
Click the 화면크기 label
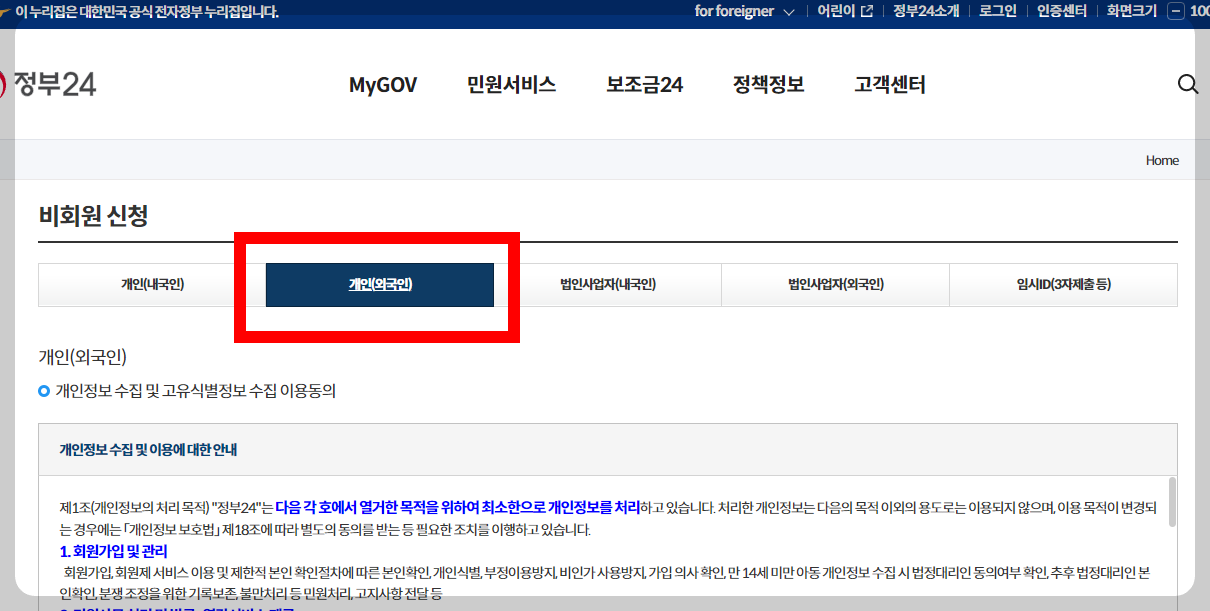coord(1131,12)
